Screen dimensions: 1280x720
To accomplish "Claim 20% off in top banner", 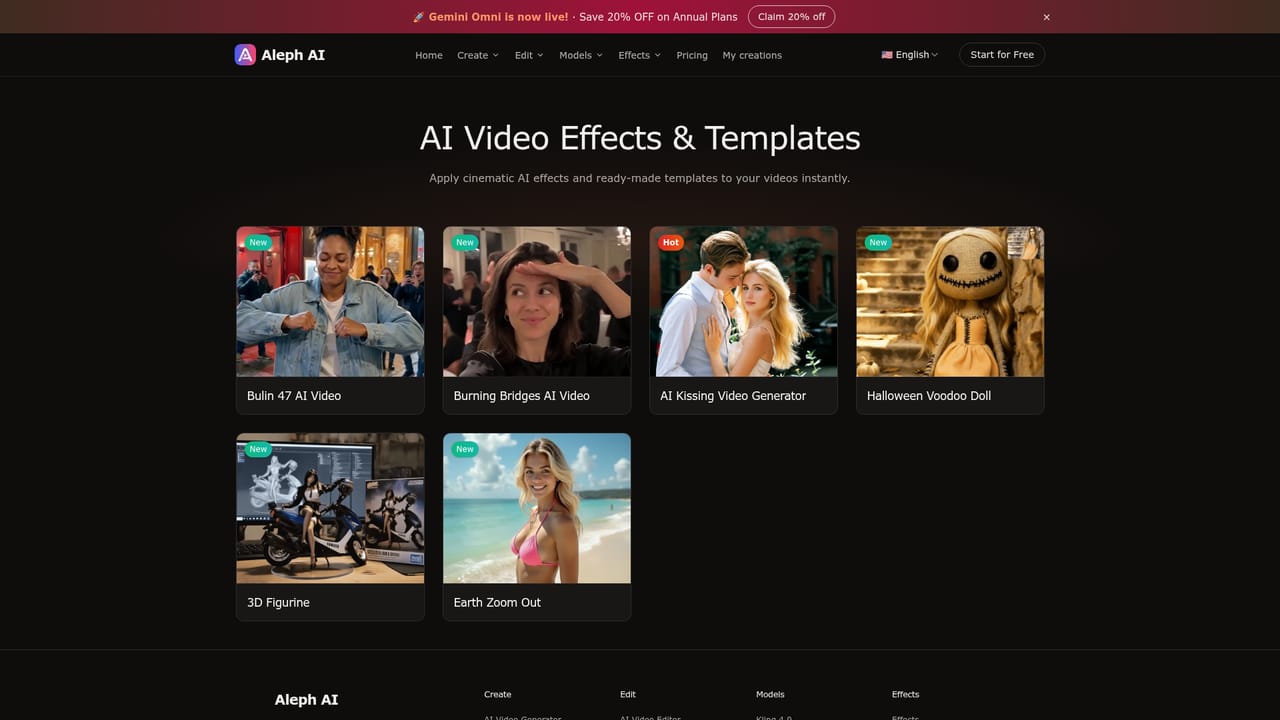I will point(791,17).
